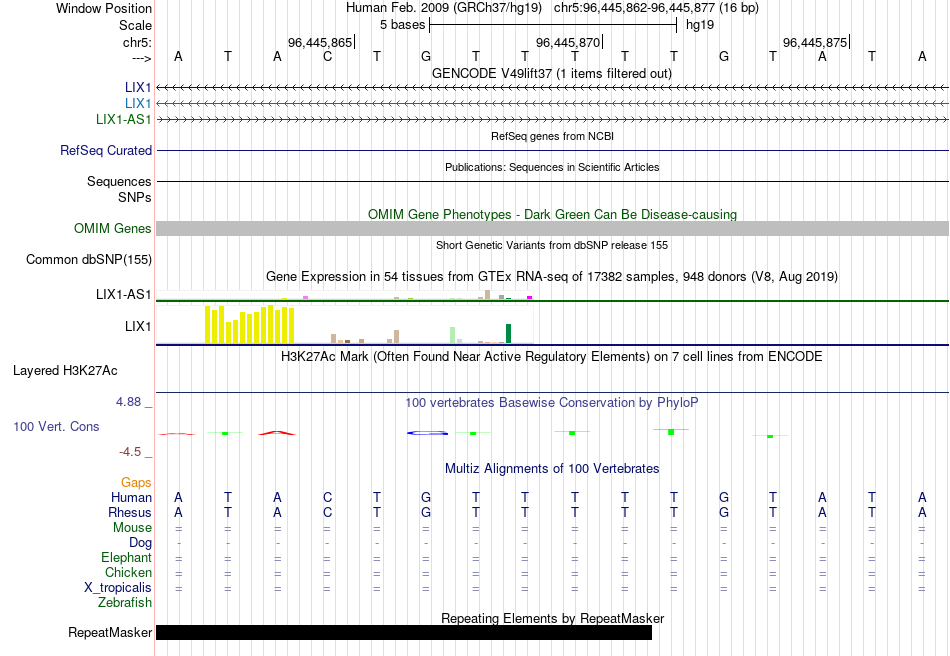The image size is (950, 656).
Task: Click the Scale label
Action: tap(136, 25)
